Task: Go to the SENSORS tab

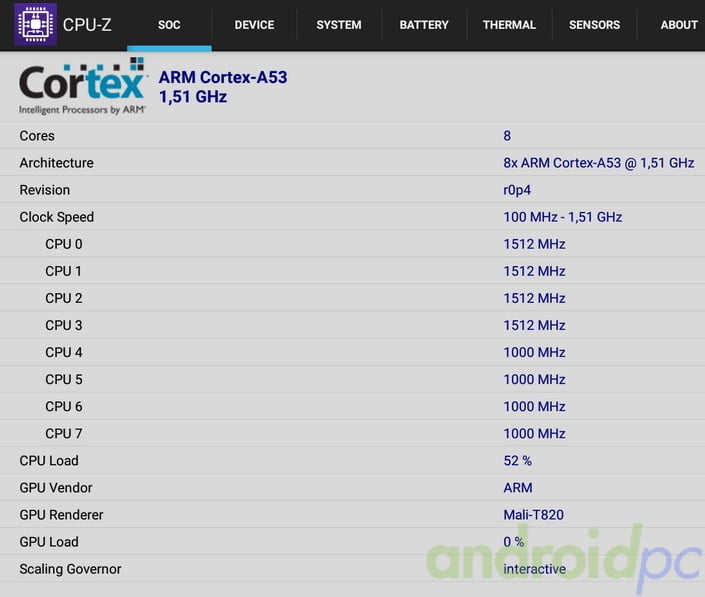Action: 594,25
